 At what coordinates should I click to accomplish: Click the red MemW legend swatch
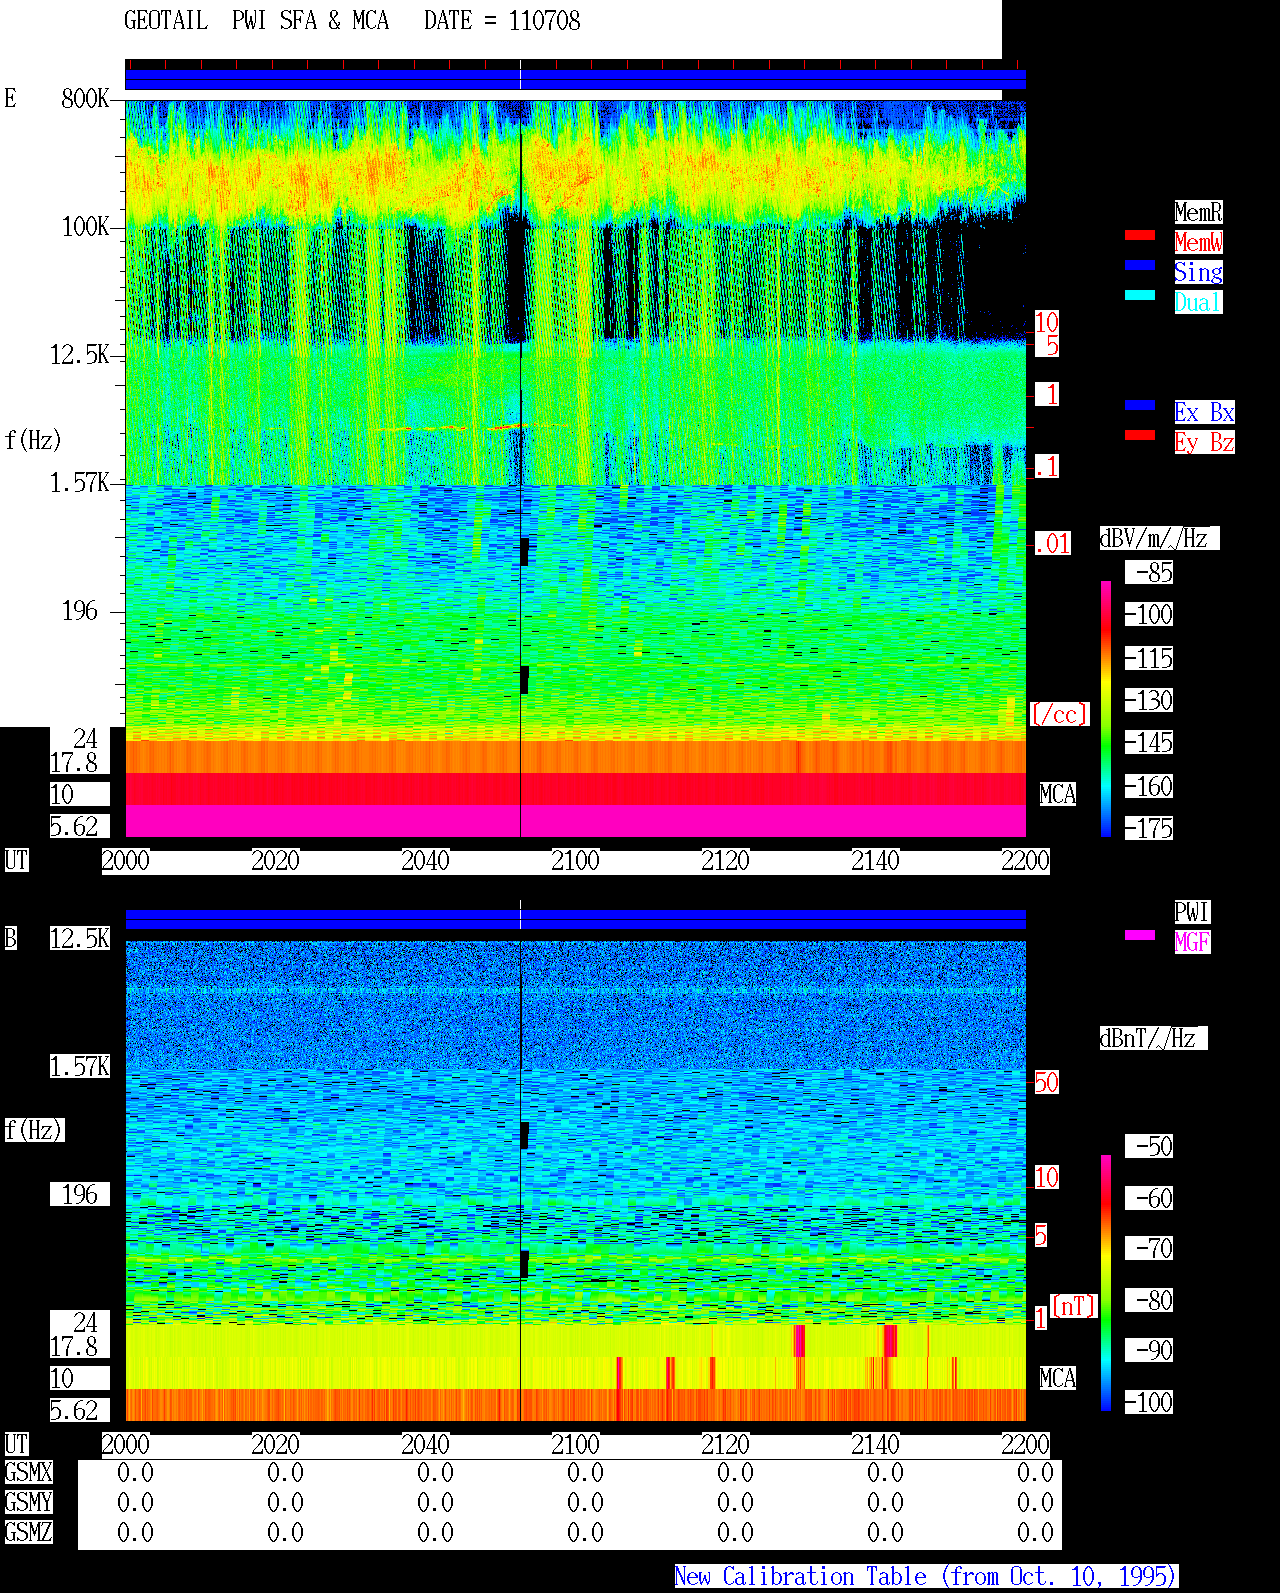[x=1140, y=235]
